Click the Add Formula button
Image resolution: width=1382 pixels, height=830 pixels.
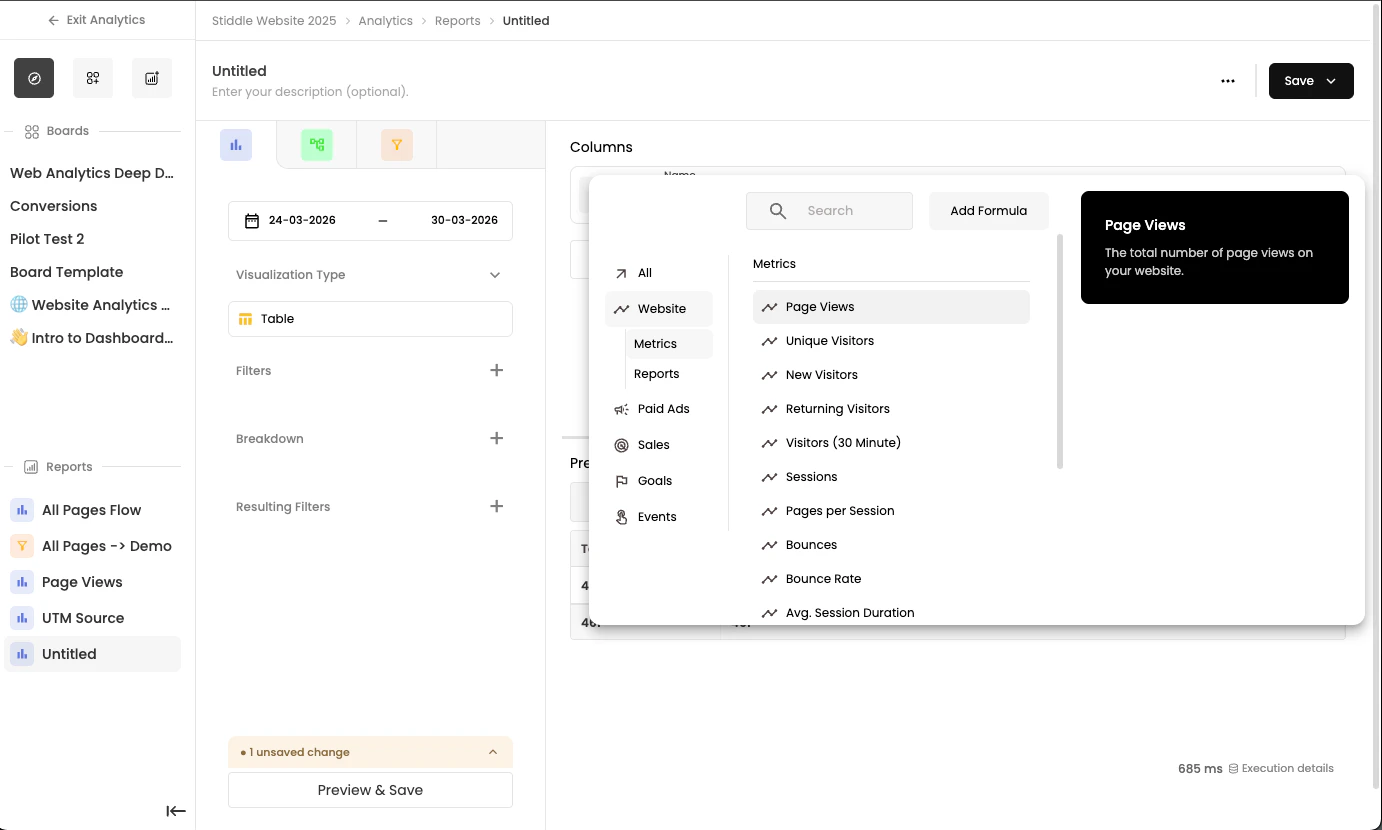coord(988,211)
